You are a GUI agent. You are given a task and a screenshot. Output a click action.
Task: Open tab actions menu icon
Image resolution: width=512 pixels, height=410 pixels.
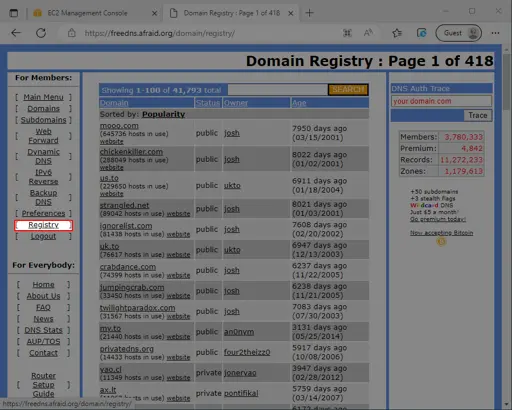14,13
